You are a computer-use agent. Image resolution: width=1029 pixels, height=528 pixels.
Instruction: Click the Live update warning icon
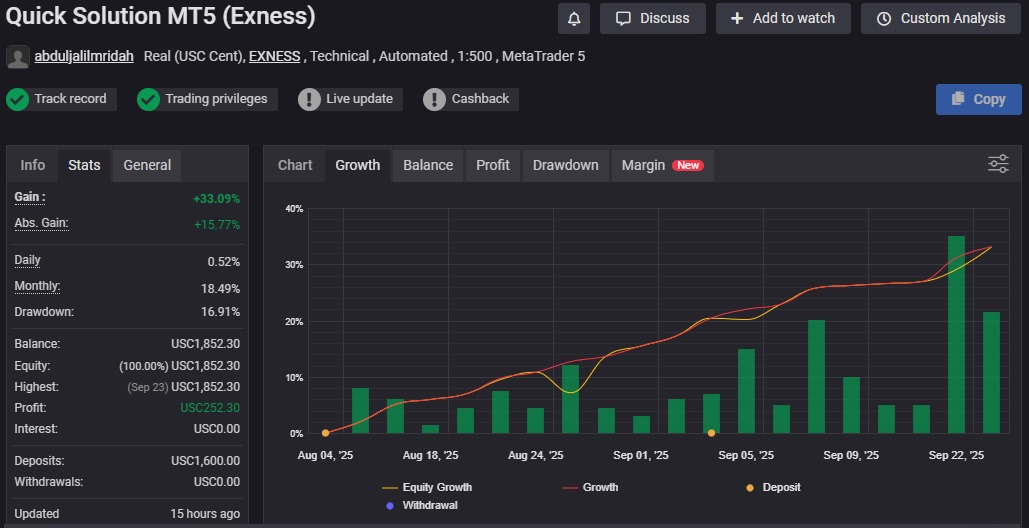pos(310,99)
